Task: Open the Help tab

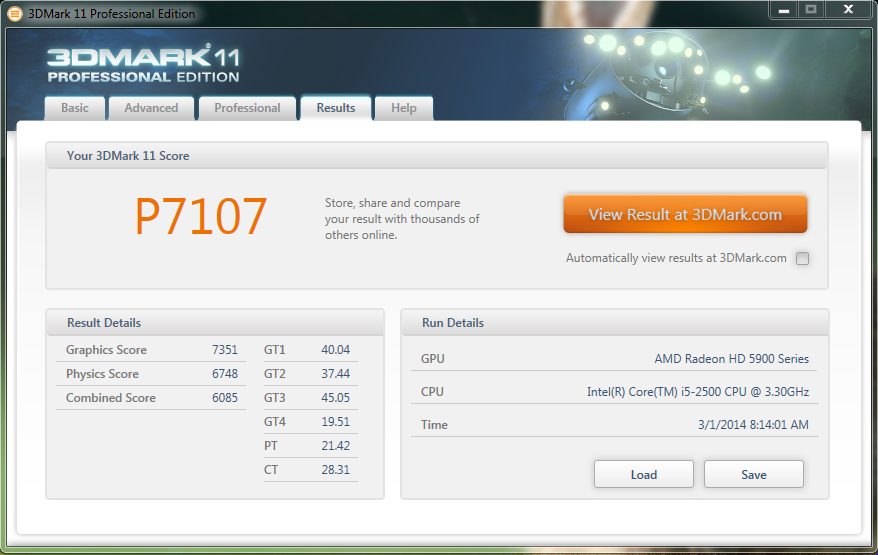Action: pos(404,108)
